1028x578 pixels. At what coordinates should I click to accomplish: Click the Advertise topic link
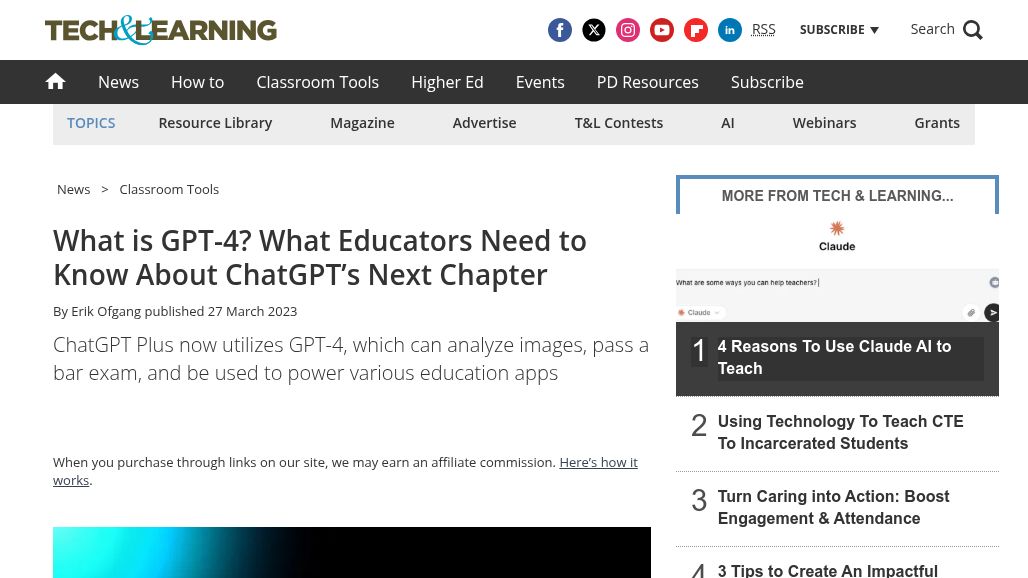(x=484, y=123)
